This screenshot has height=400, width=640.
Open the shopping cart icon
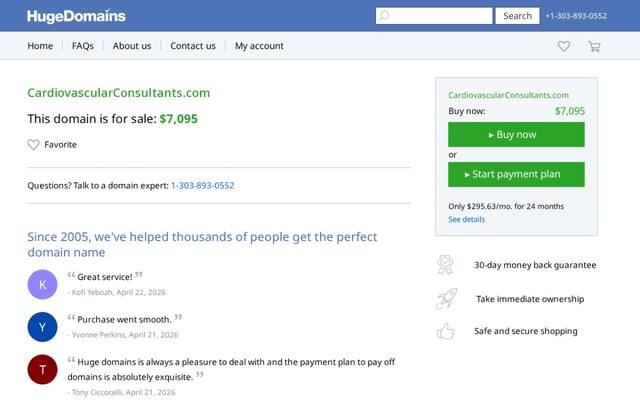click(x=594, y=46)
